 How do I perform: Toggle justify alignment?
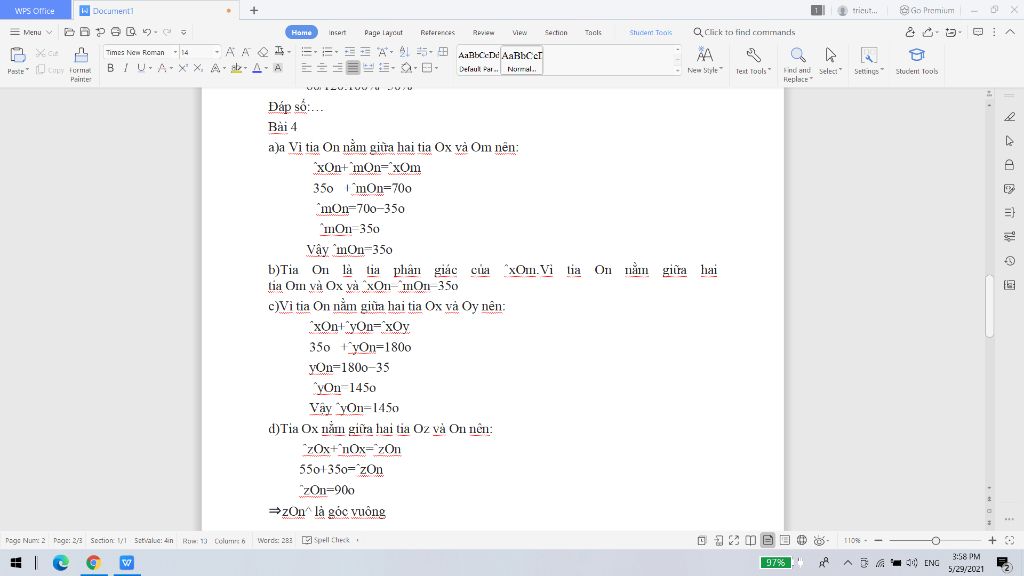pyautogui.click(x=353, y=68)
